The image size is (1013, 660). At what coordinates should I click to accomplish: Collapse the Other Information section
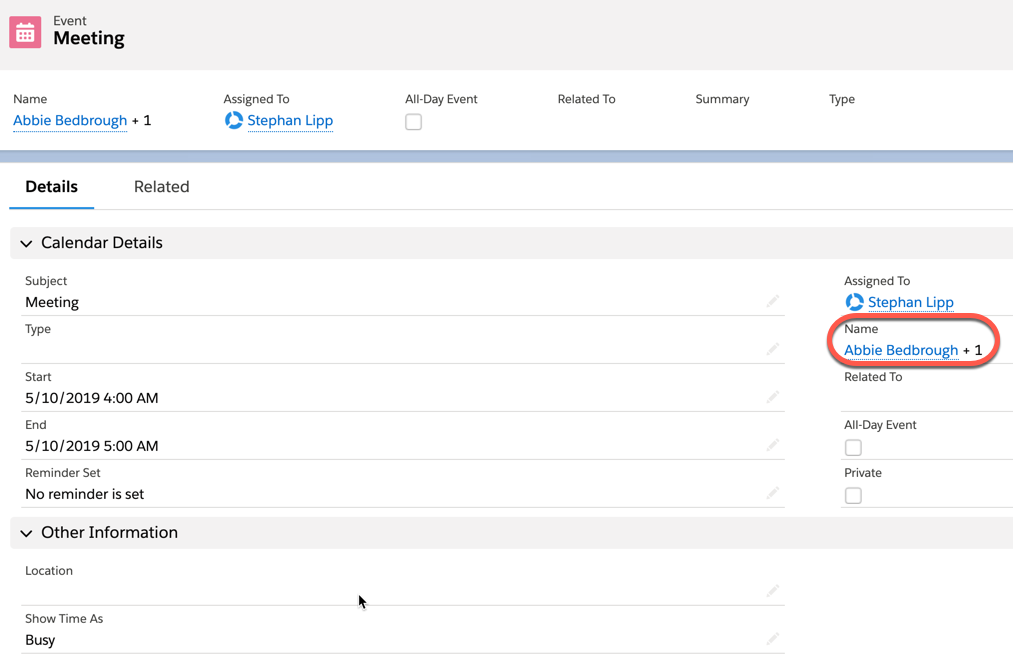click(x=26, y=533)
